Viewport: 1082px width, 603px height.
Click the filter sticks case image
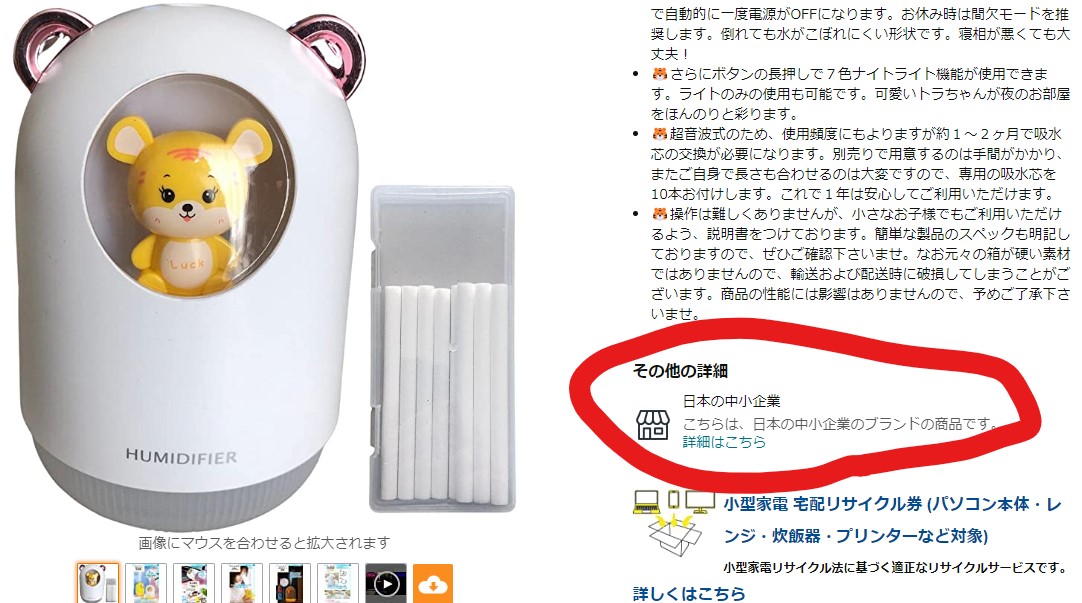442,348
